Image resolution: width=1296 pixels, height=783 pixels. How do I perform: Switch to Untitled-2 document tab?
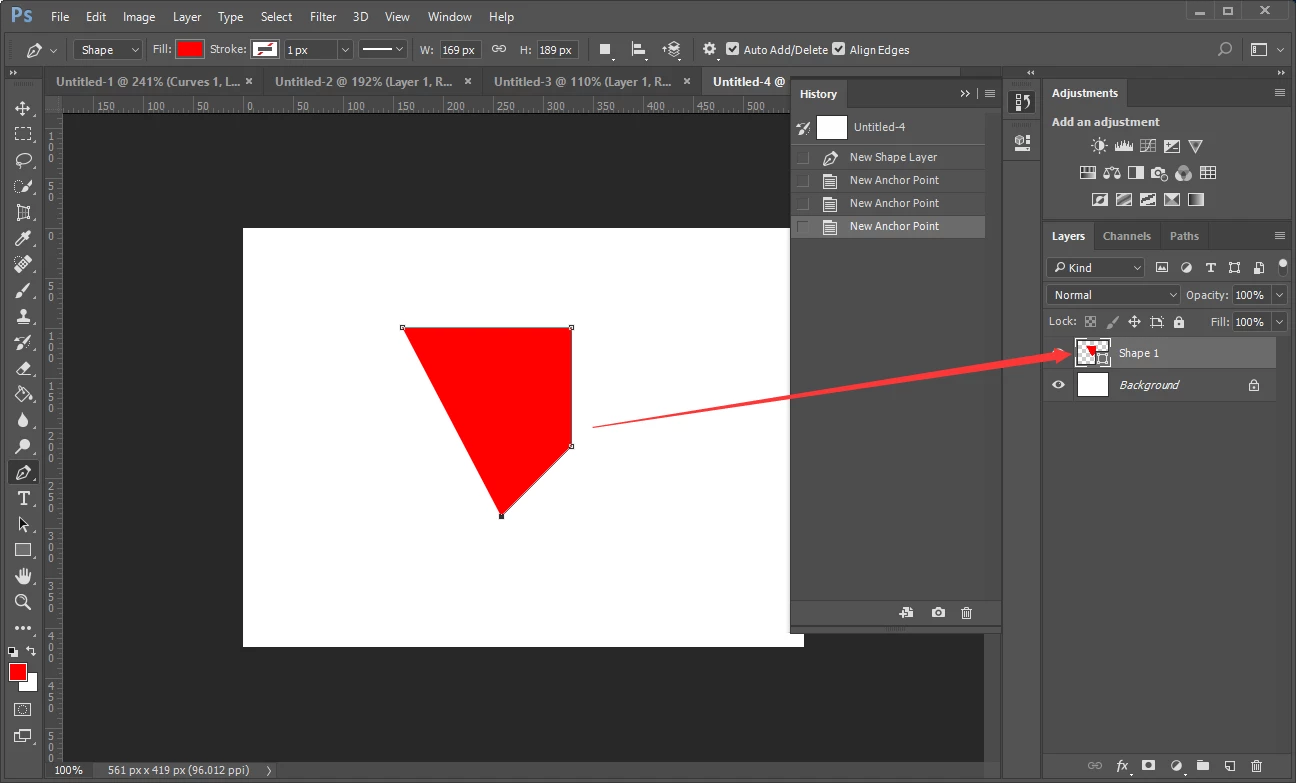coord(364,81)
